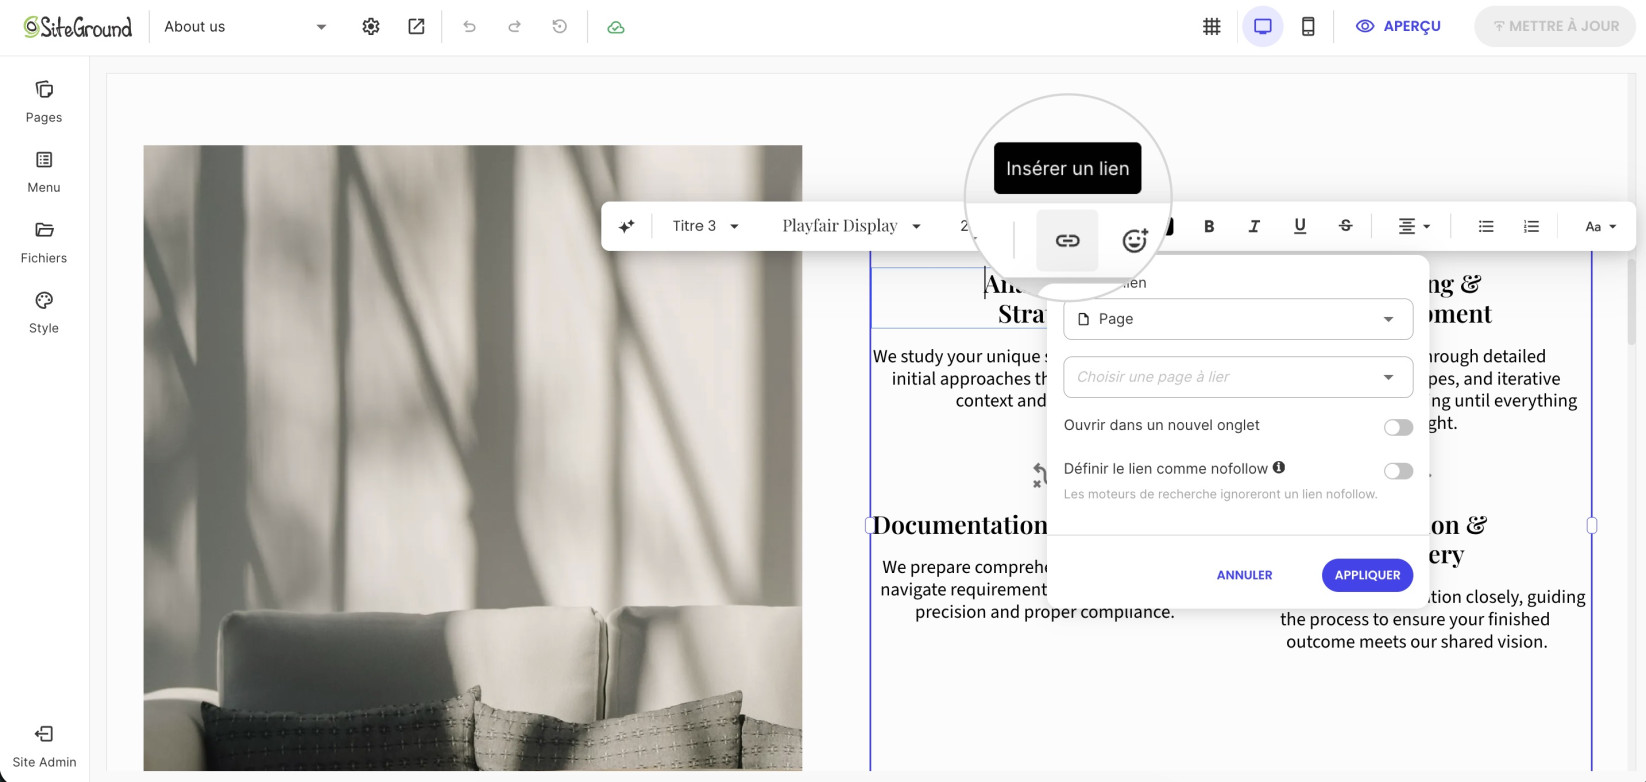
Task: Click the nofollow info icon
Action: click(1279, 467)
